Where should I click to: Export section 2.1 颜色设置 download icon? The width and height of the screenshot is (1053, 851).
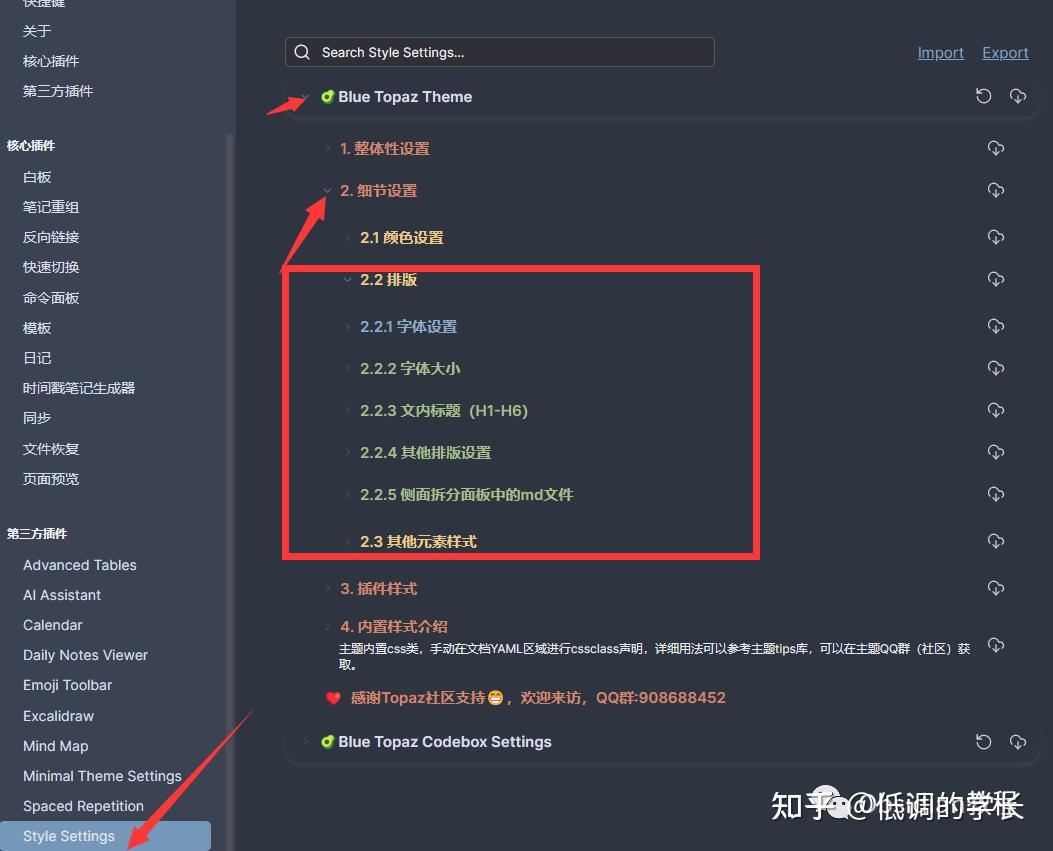point(996,237)
